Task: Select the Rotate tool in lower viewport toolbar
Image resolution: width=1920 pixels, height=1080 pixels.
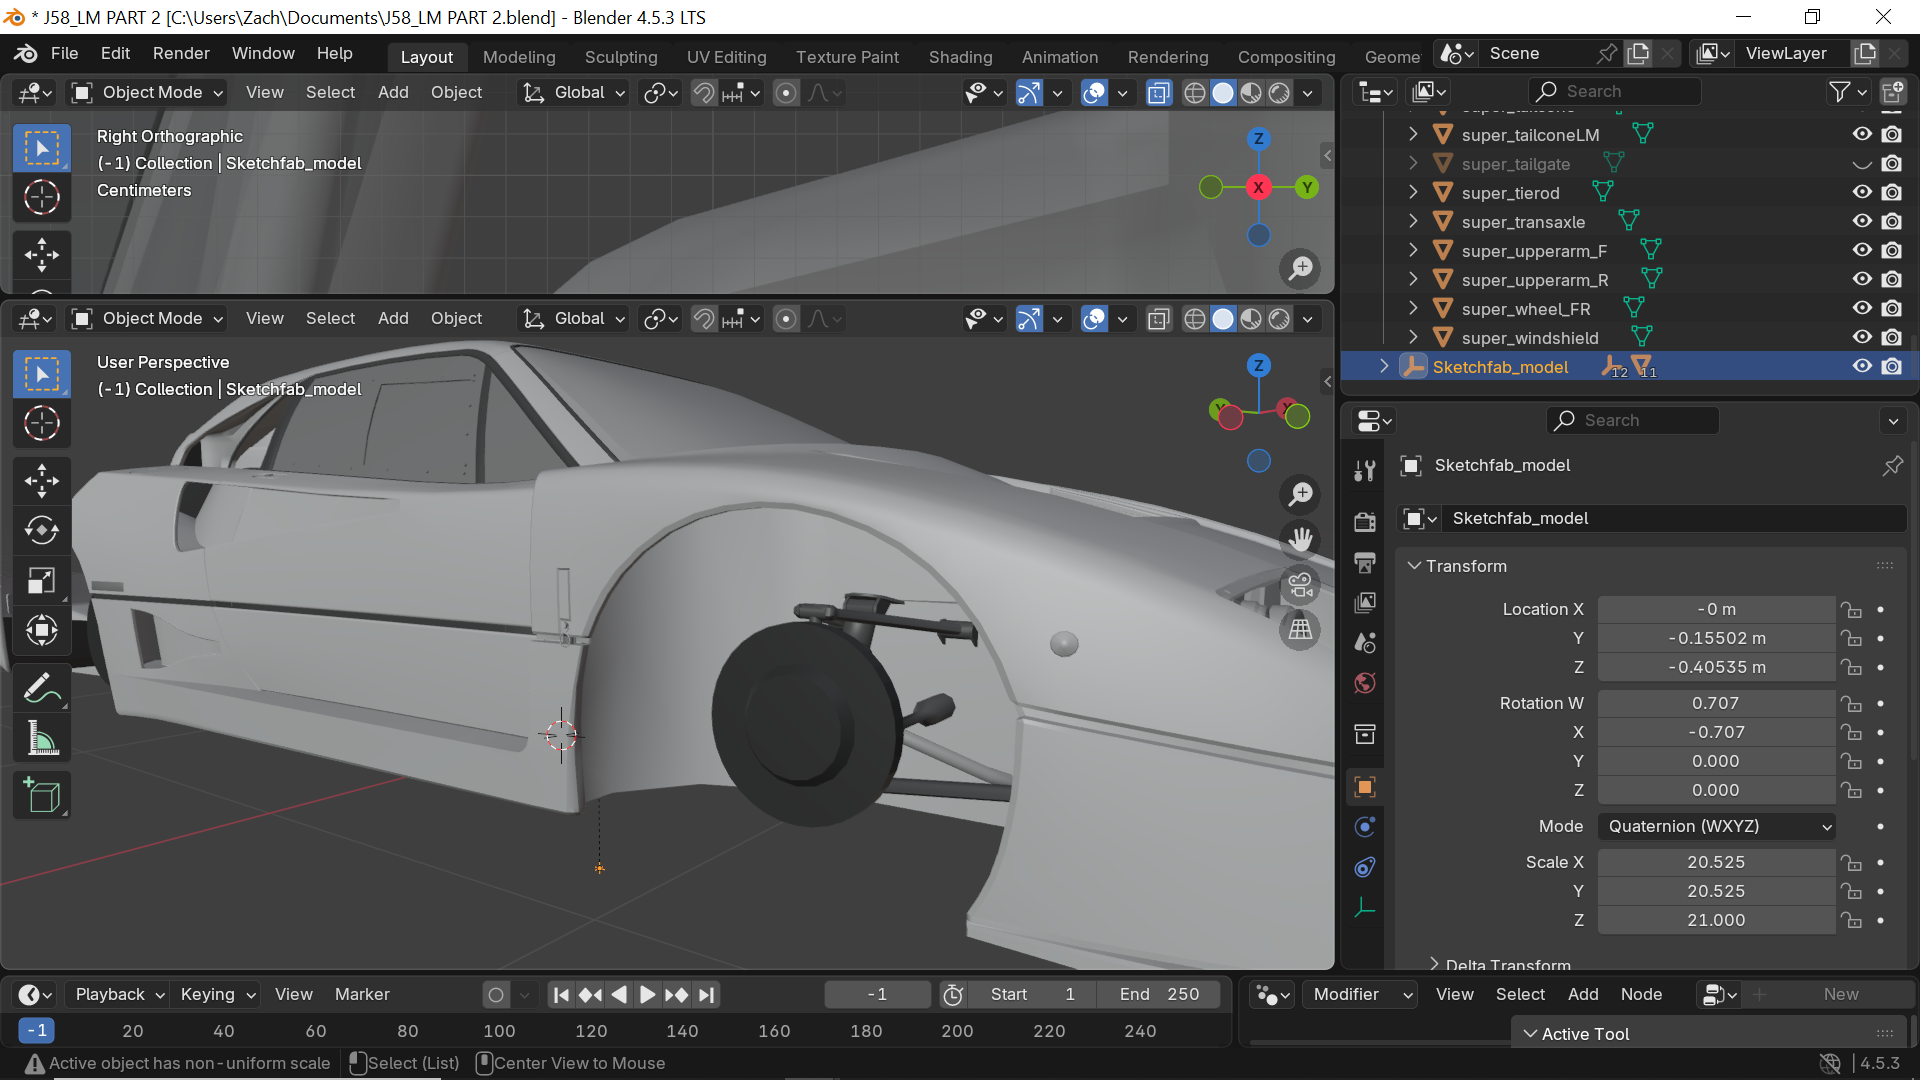Action: point(41,530)
